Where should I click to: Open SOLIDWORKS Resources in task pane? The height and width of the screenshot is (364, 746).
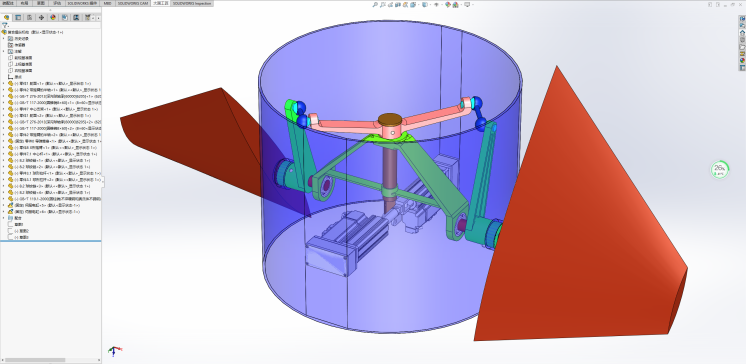pos(742,19)
